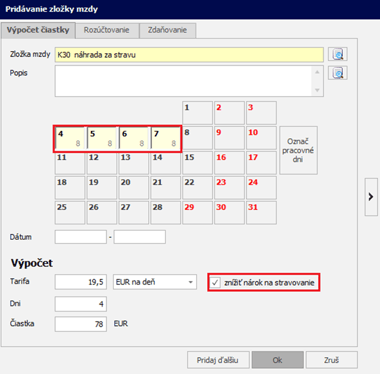
Task: Click the Tarifa value field
Action: pyautogui.click(x=81, y=282)
